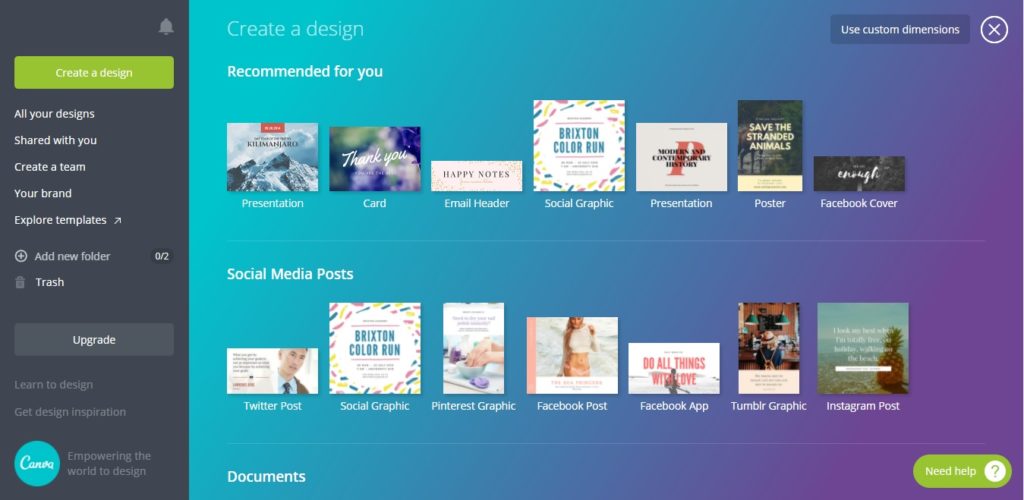Open Use custom dimensions

(899, 30)
